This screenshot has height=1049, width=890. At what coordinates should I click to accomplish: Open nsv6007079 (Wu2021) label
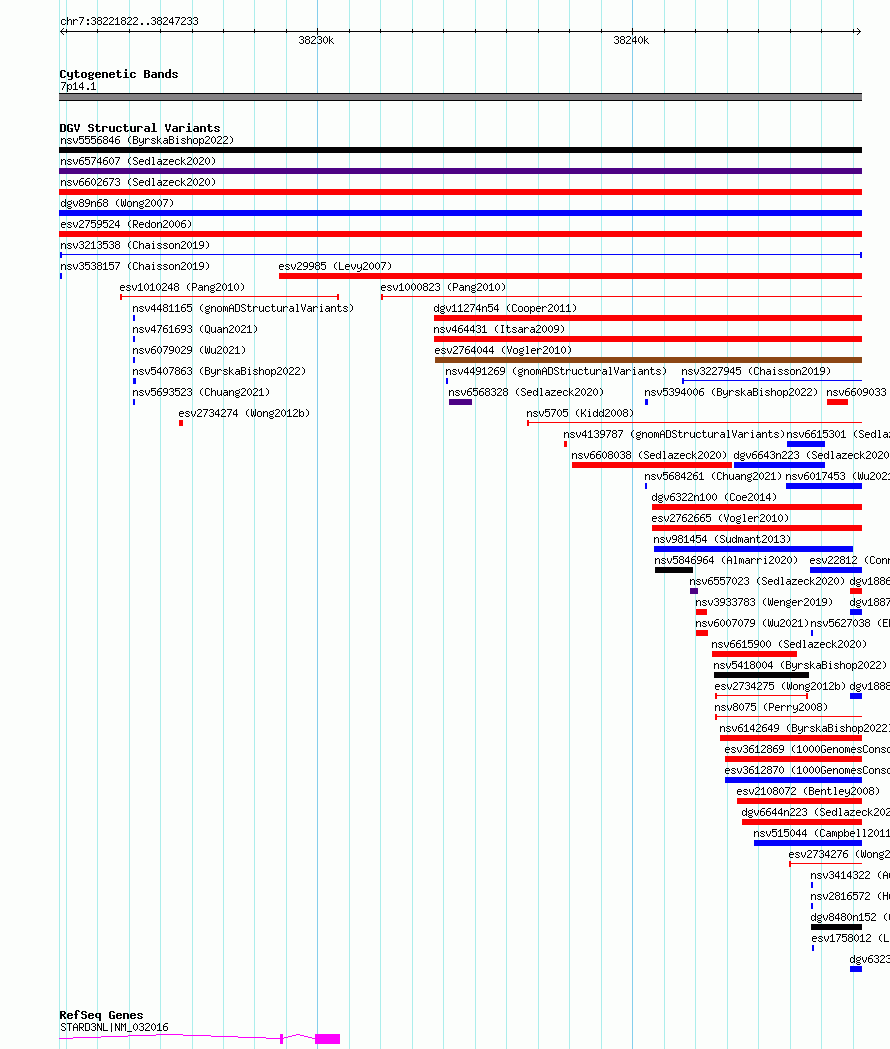pyautogui.click(x=752, y=624)
